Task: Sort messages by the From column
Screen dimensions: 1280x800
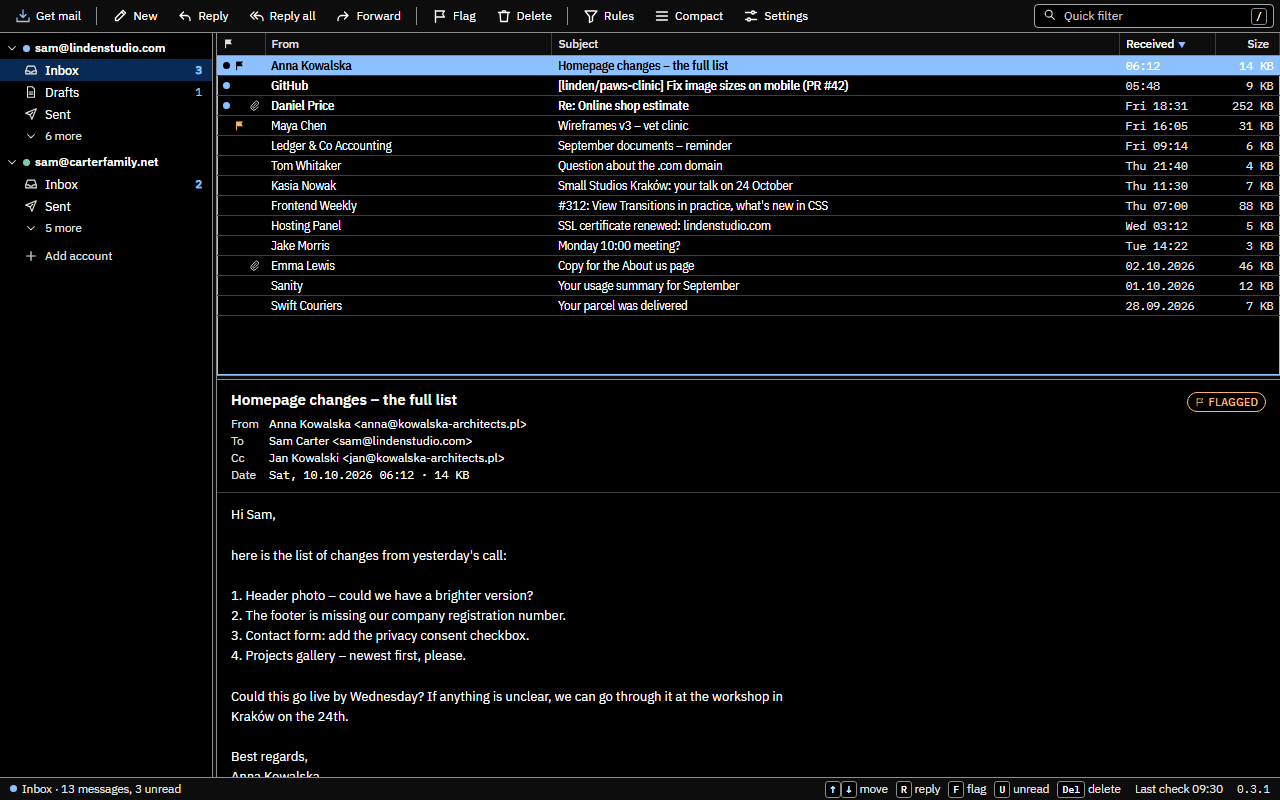Action: point(408,44)
